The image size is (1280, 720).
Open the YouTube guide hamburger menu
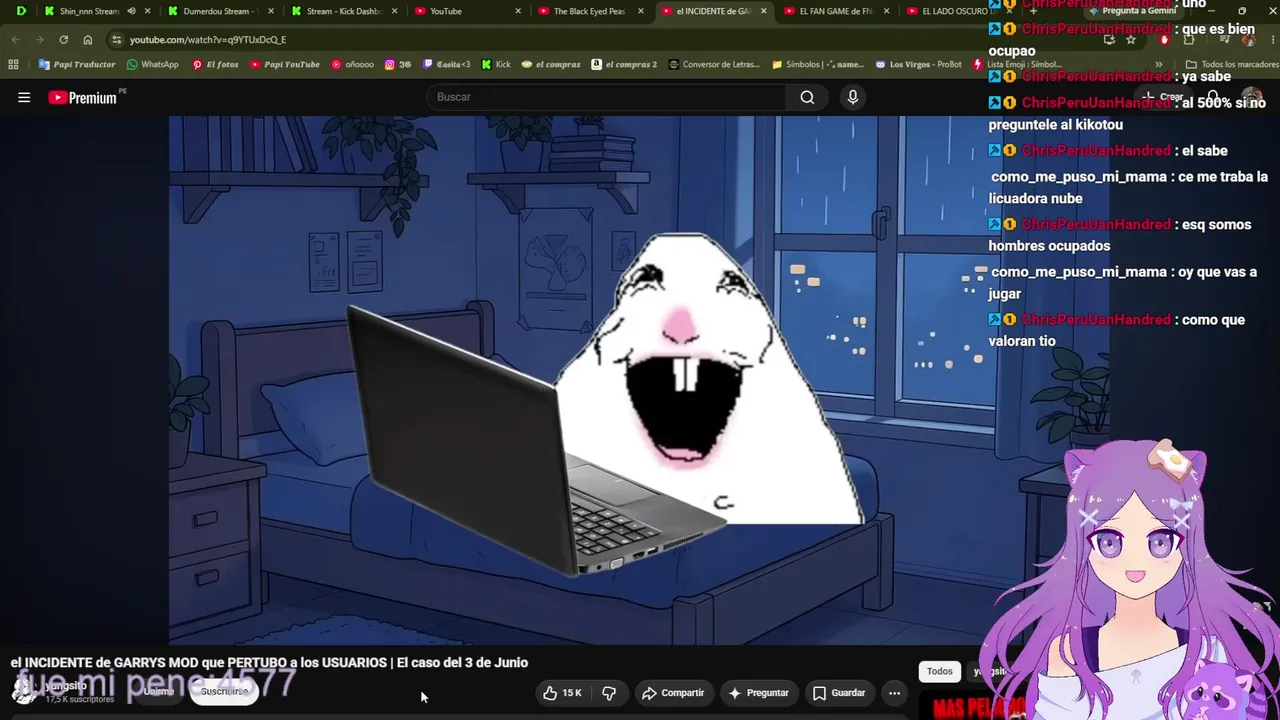coord(24,97)
